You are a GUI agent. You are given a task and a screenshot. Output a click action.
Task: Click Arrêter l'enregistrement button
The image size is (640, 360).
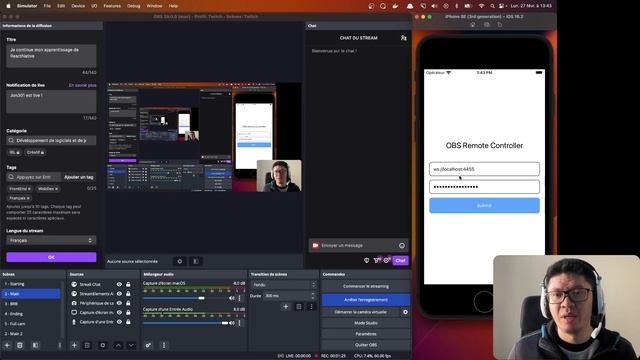click(366, 300)
